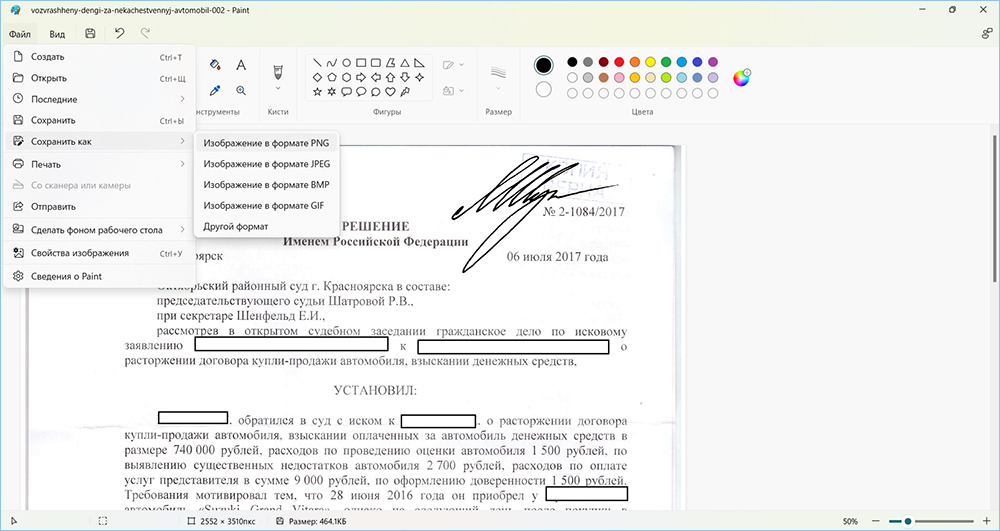Select the Heart shape
The width and height of the screenshot is (1000, 531).
[390, 92]
